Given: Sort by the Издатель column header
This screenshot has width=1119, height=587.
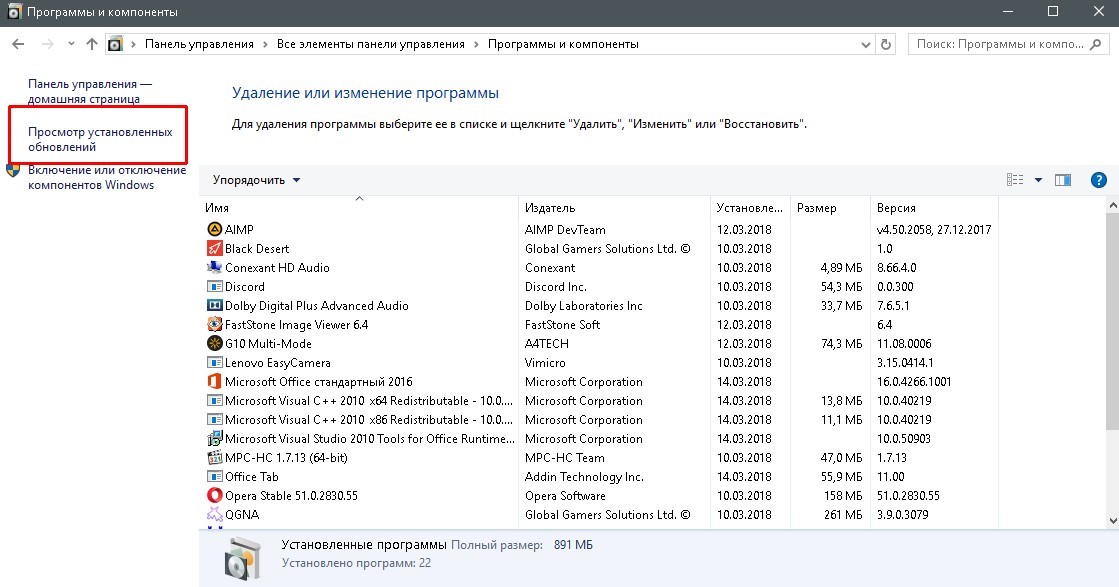Looking at the screenshot, I should (x=614, y=208).
